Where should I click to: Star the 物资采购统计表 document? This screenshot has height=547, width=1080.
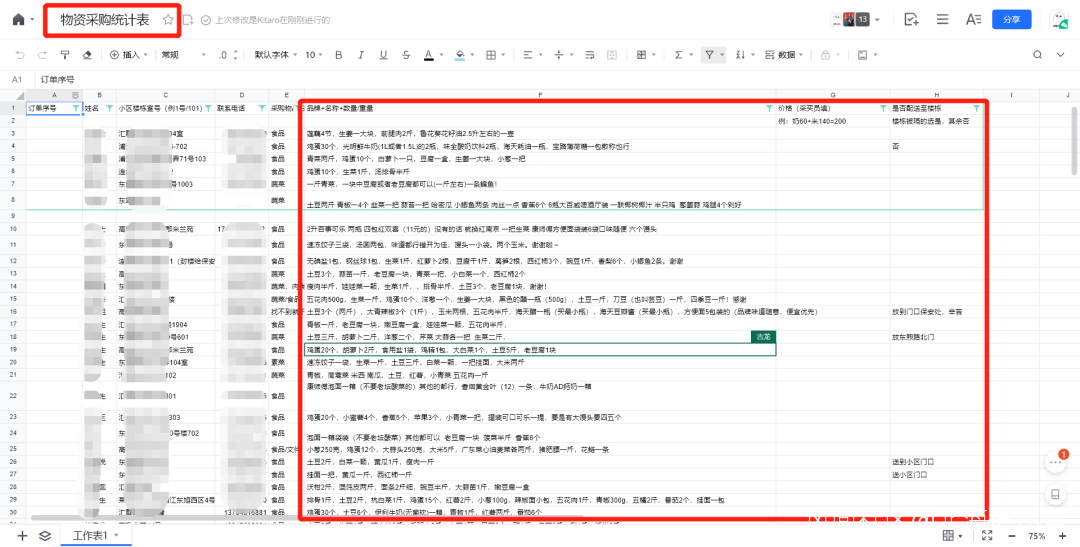point(167,20)
